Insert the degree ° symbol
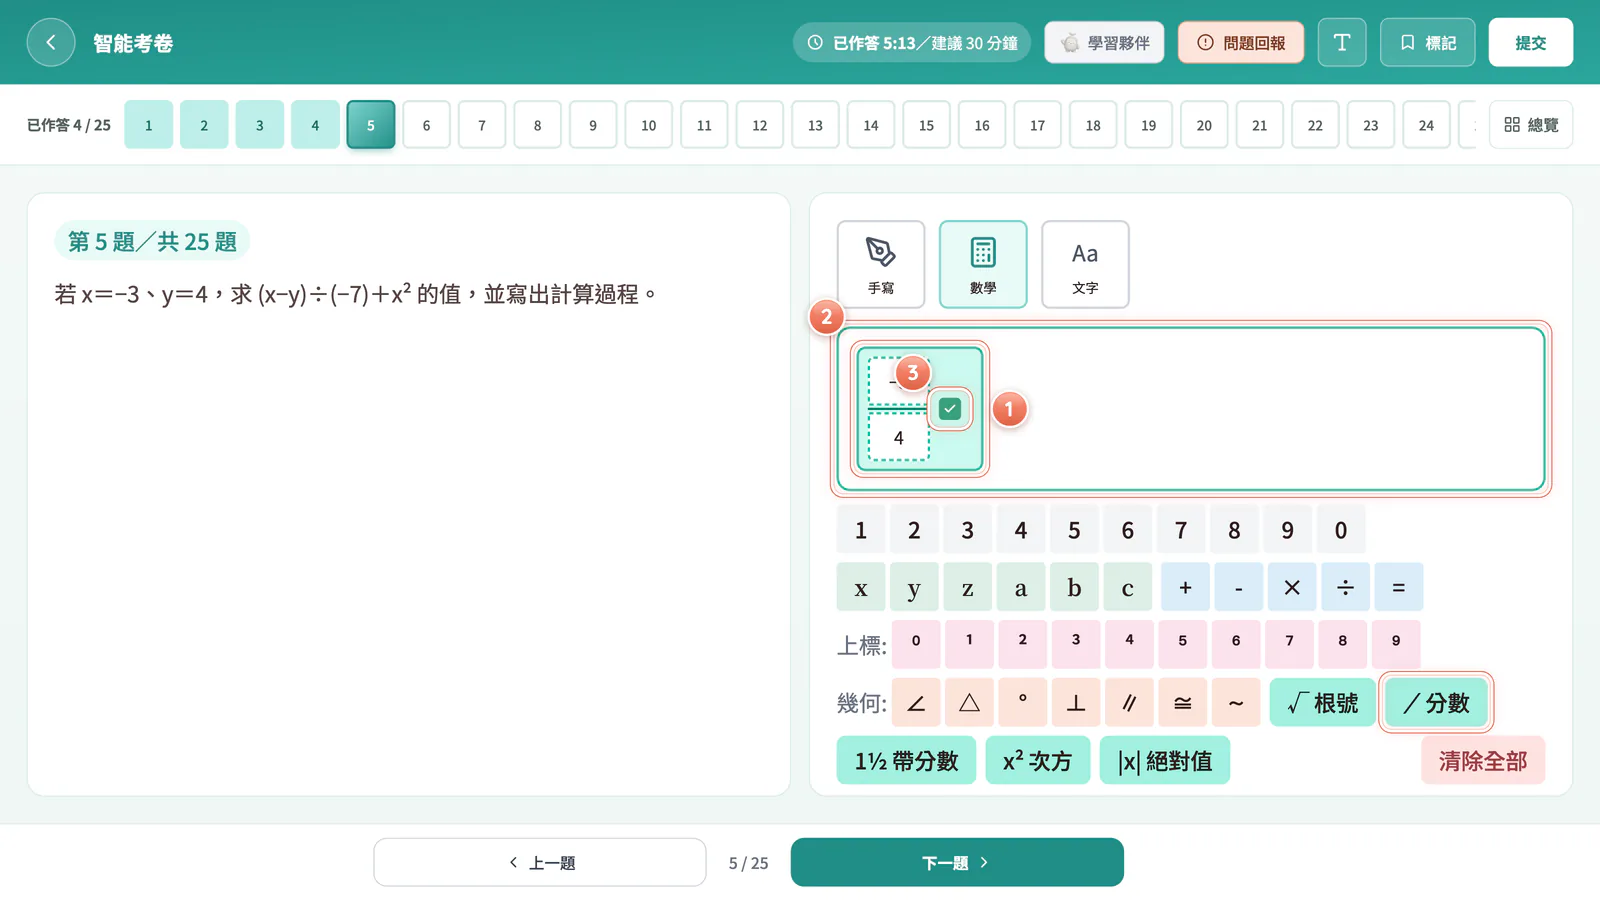Viewport: 1600px width, 900px height. click(1023, 703)
